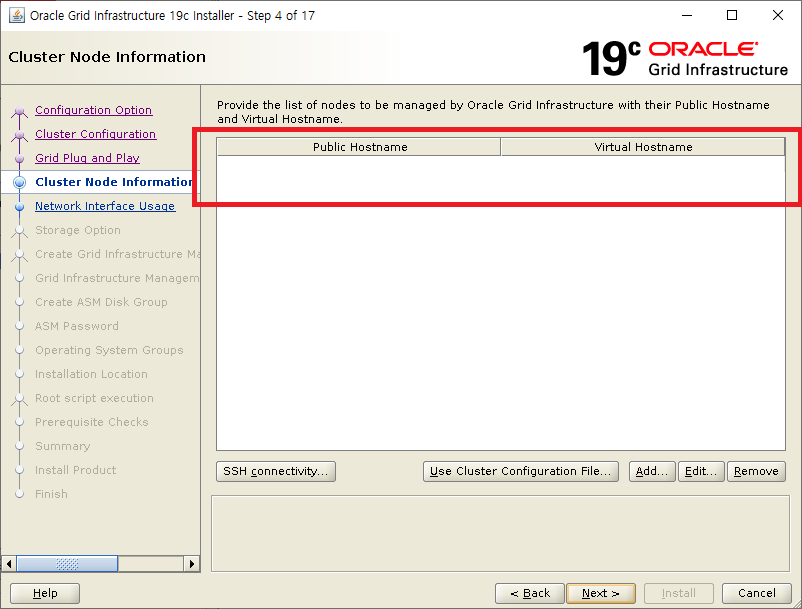Viewport: 802px width, 609px height.
Task: Open the Configuration Option step link
Action: pyautogui.click(x=94, y=110)
